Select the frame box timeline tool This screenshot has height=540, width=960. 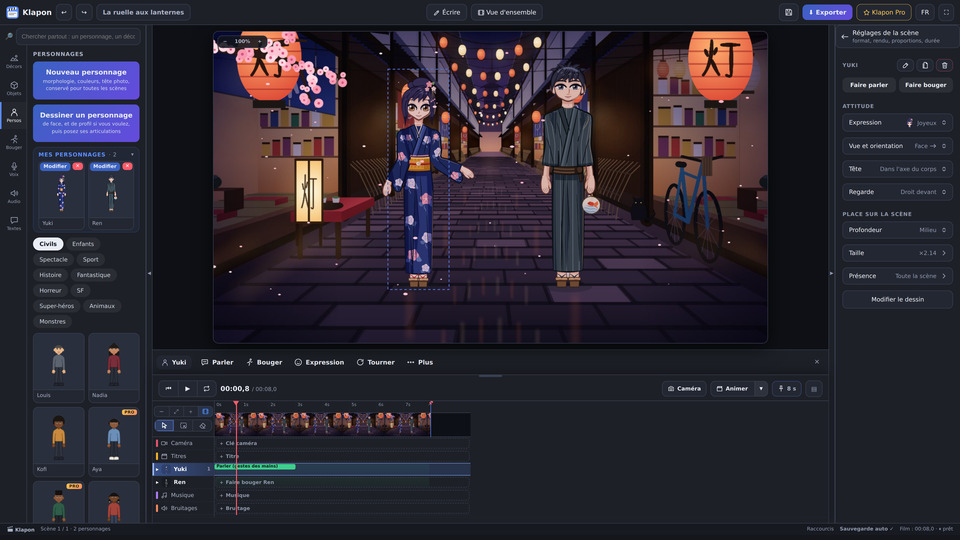(x=184, y=426)
